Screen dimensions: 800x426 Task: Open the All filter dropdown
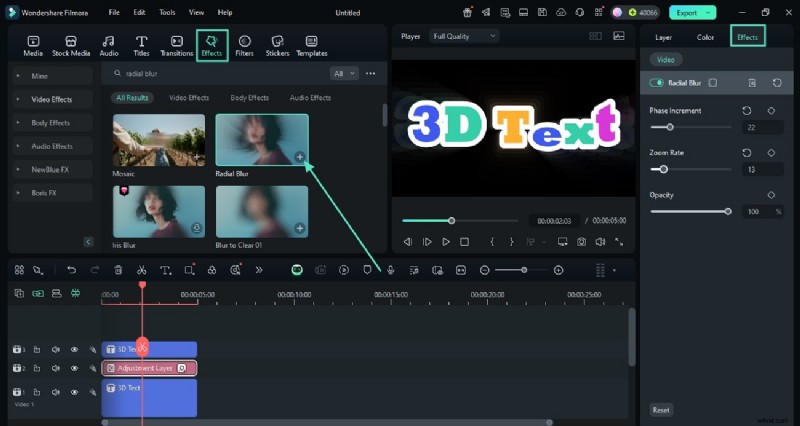pyautogui.click(x=344, y=73)
